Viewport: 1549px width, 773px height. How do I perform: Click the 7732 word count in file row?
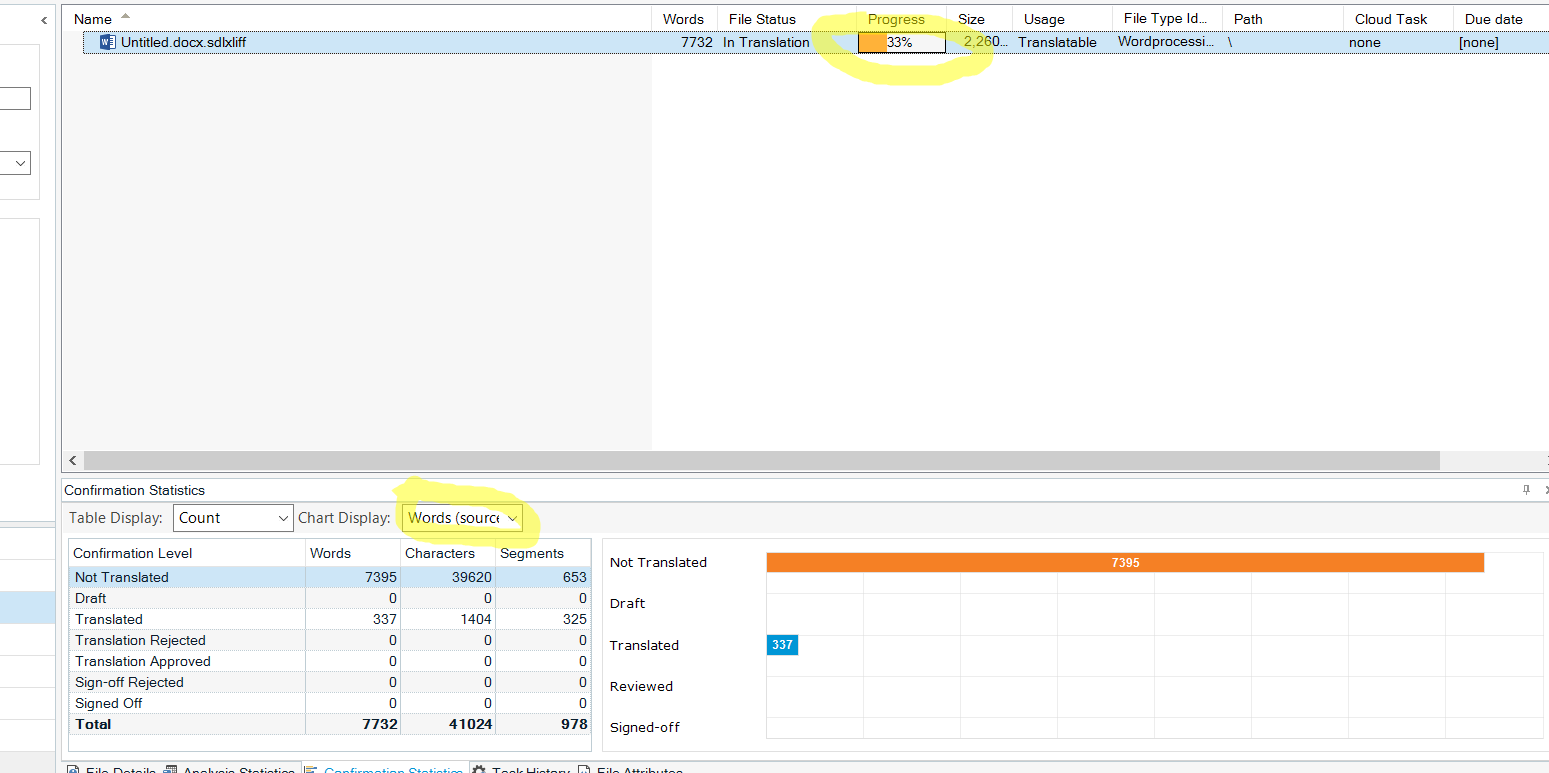[697, 42]
